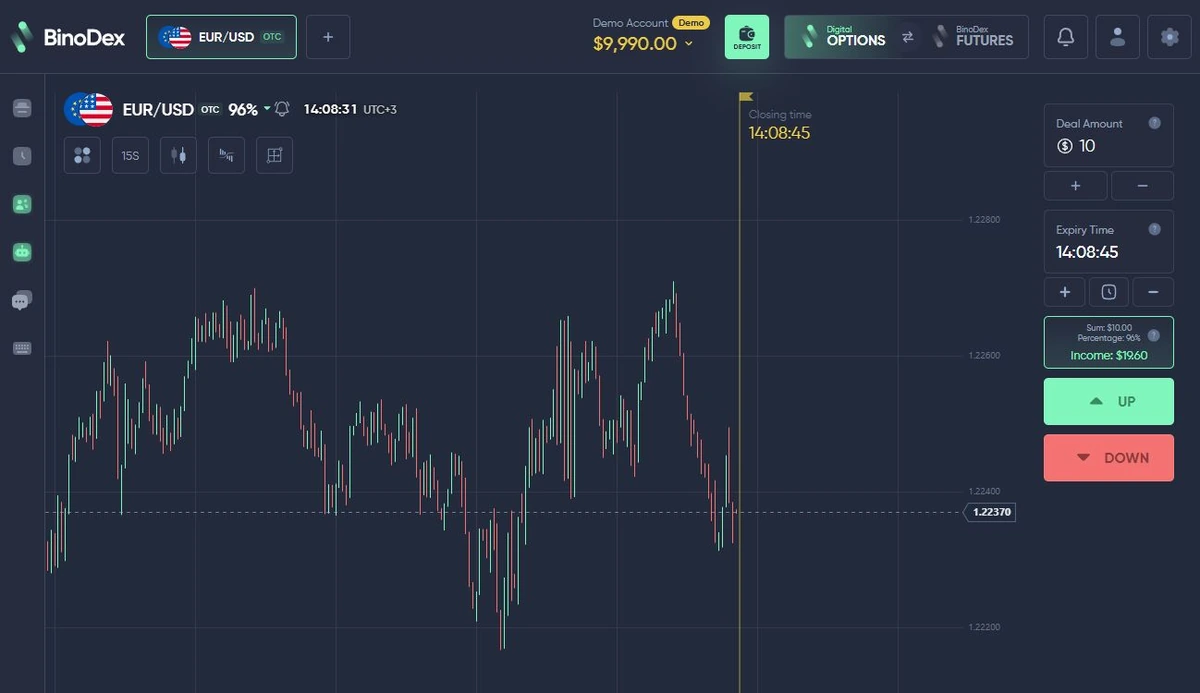Decrease deal amount with minus

click(x=1142, y=185)
